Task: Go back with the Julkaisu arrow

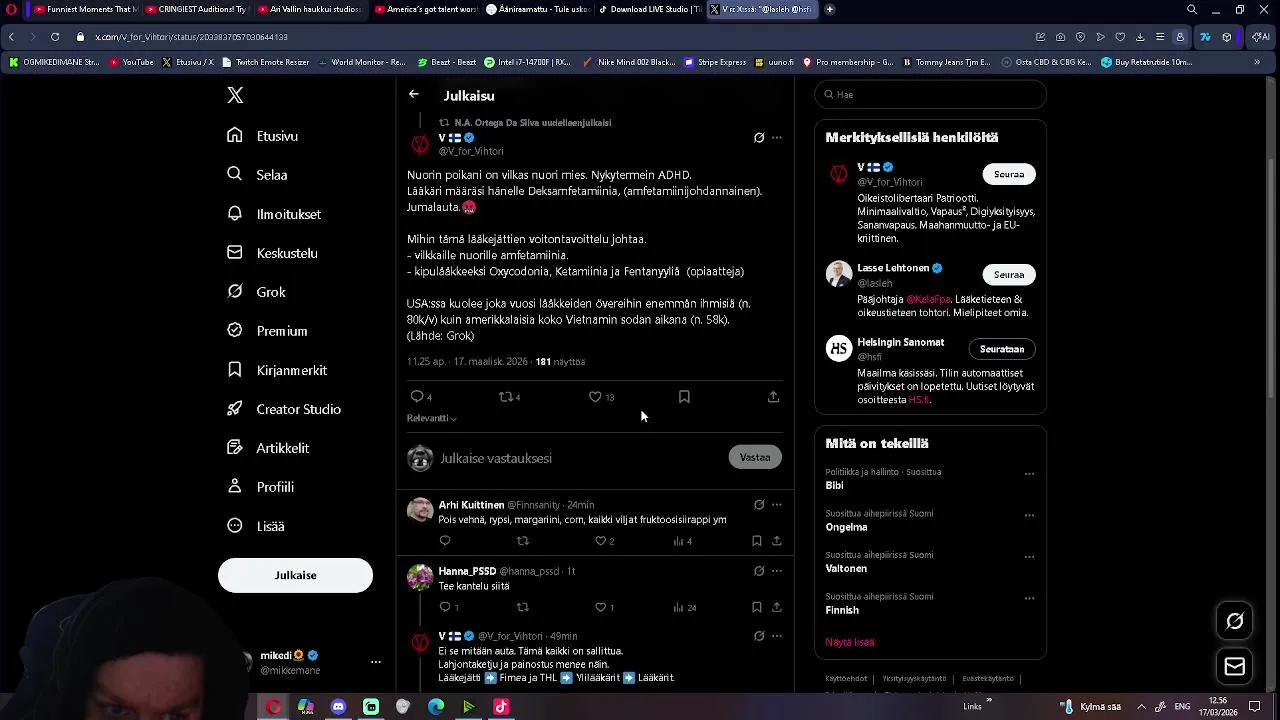Action: tap(414, 94)
